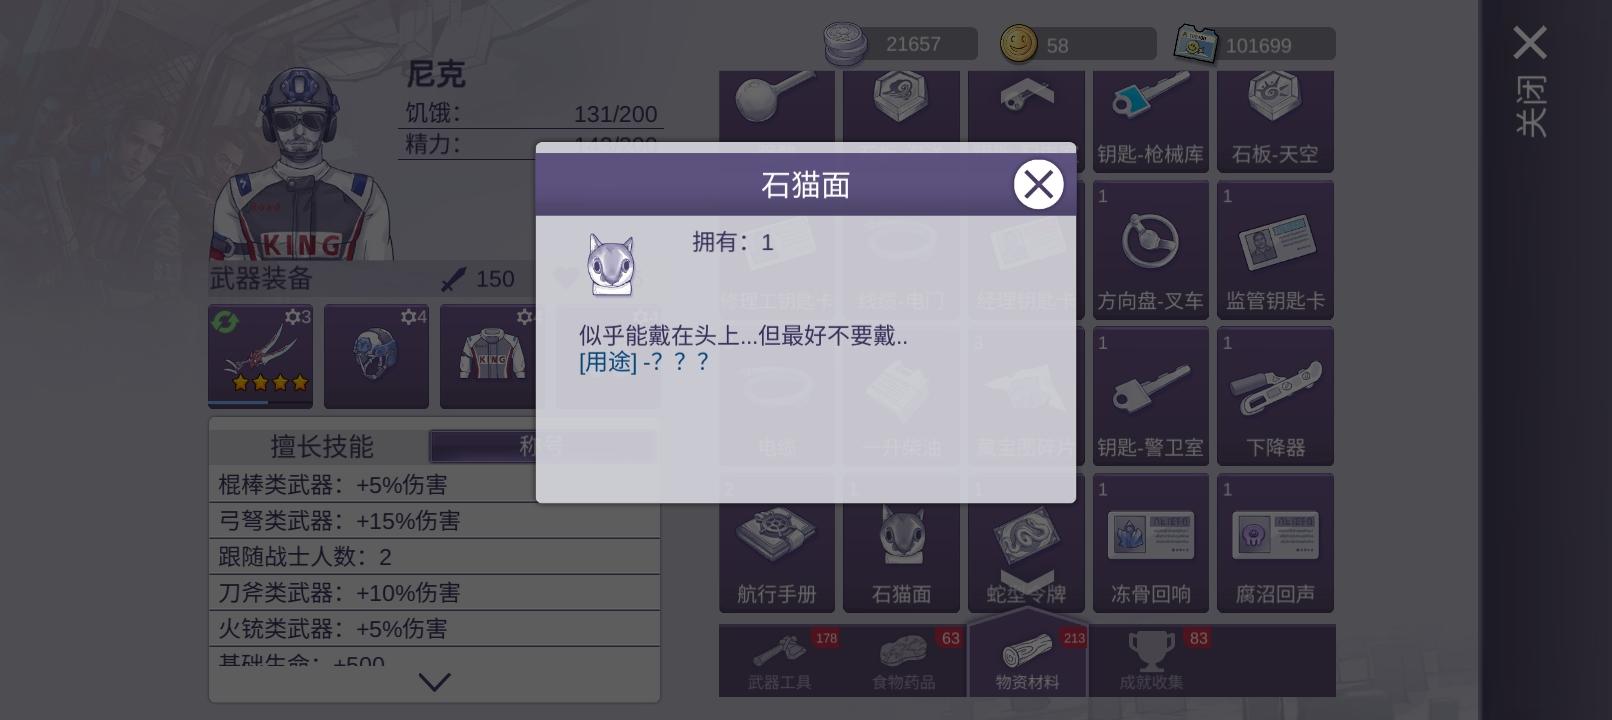Select the 钥匙-枪械库 key item

tap(1150, 121)
